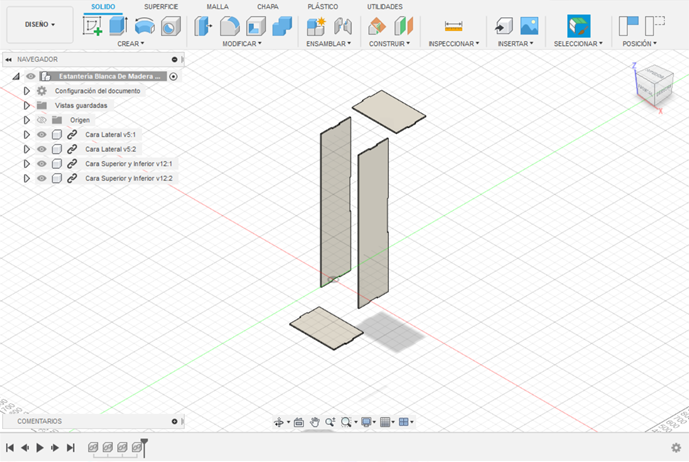Switch to the SUPERFICIE tab
689x462 pixels.
161,7
